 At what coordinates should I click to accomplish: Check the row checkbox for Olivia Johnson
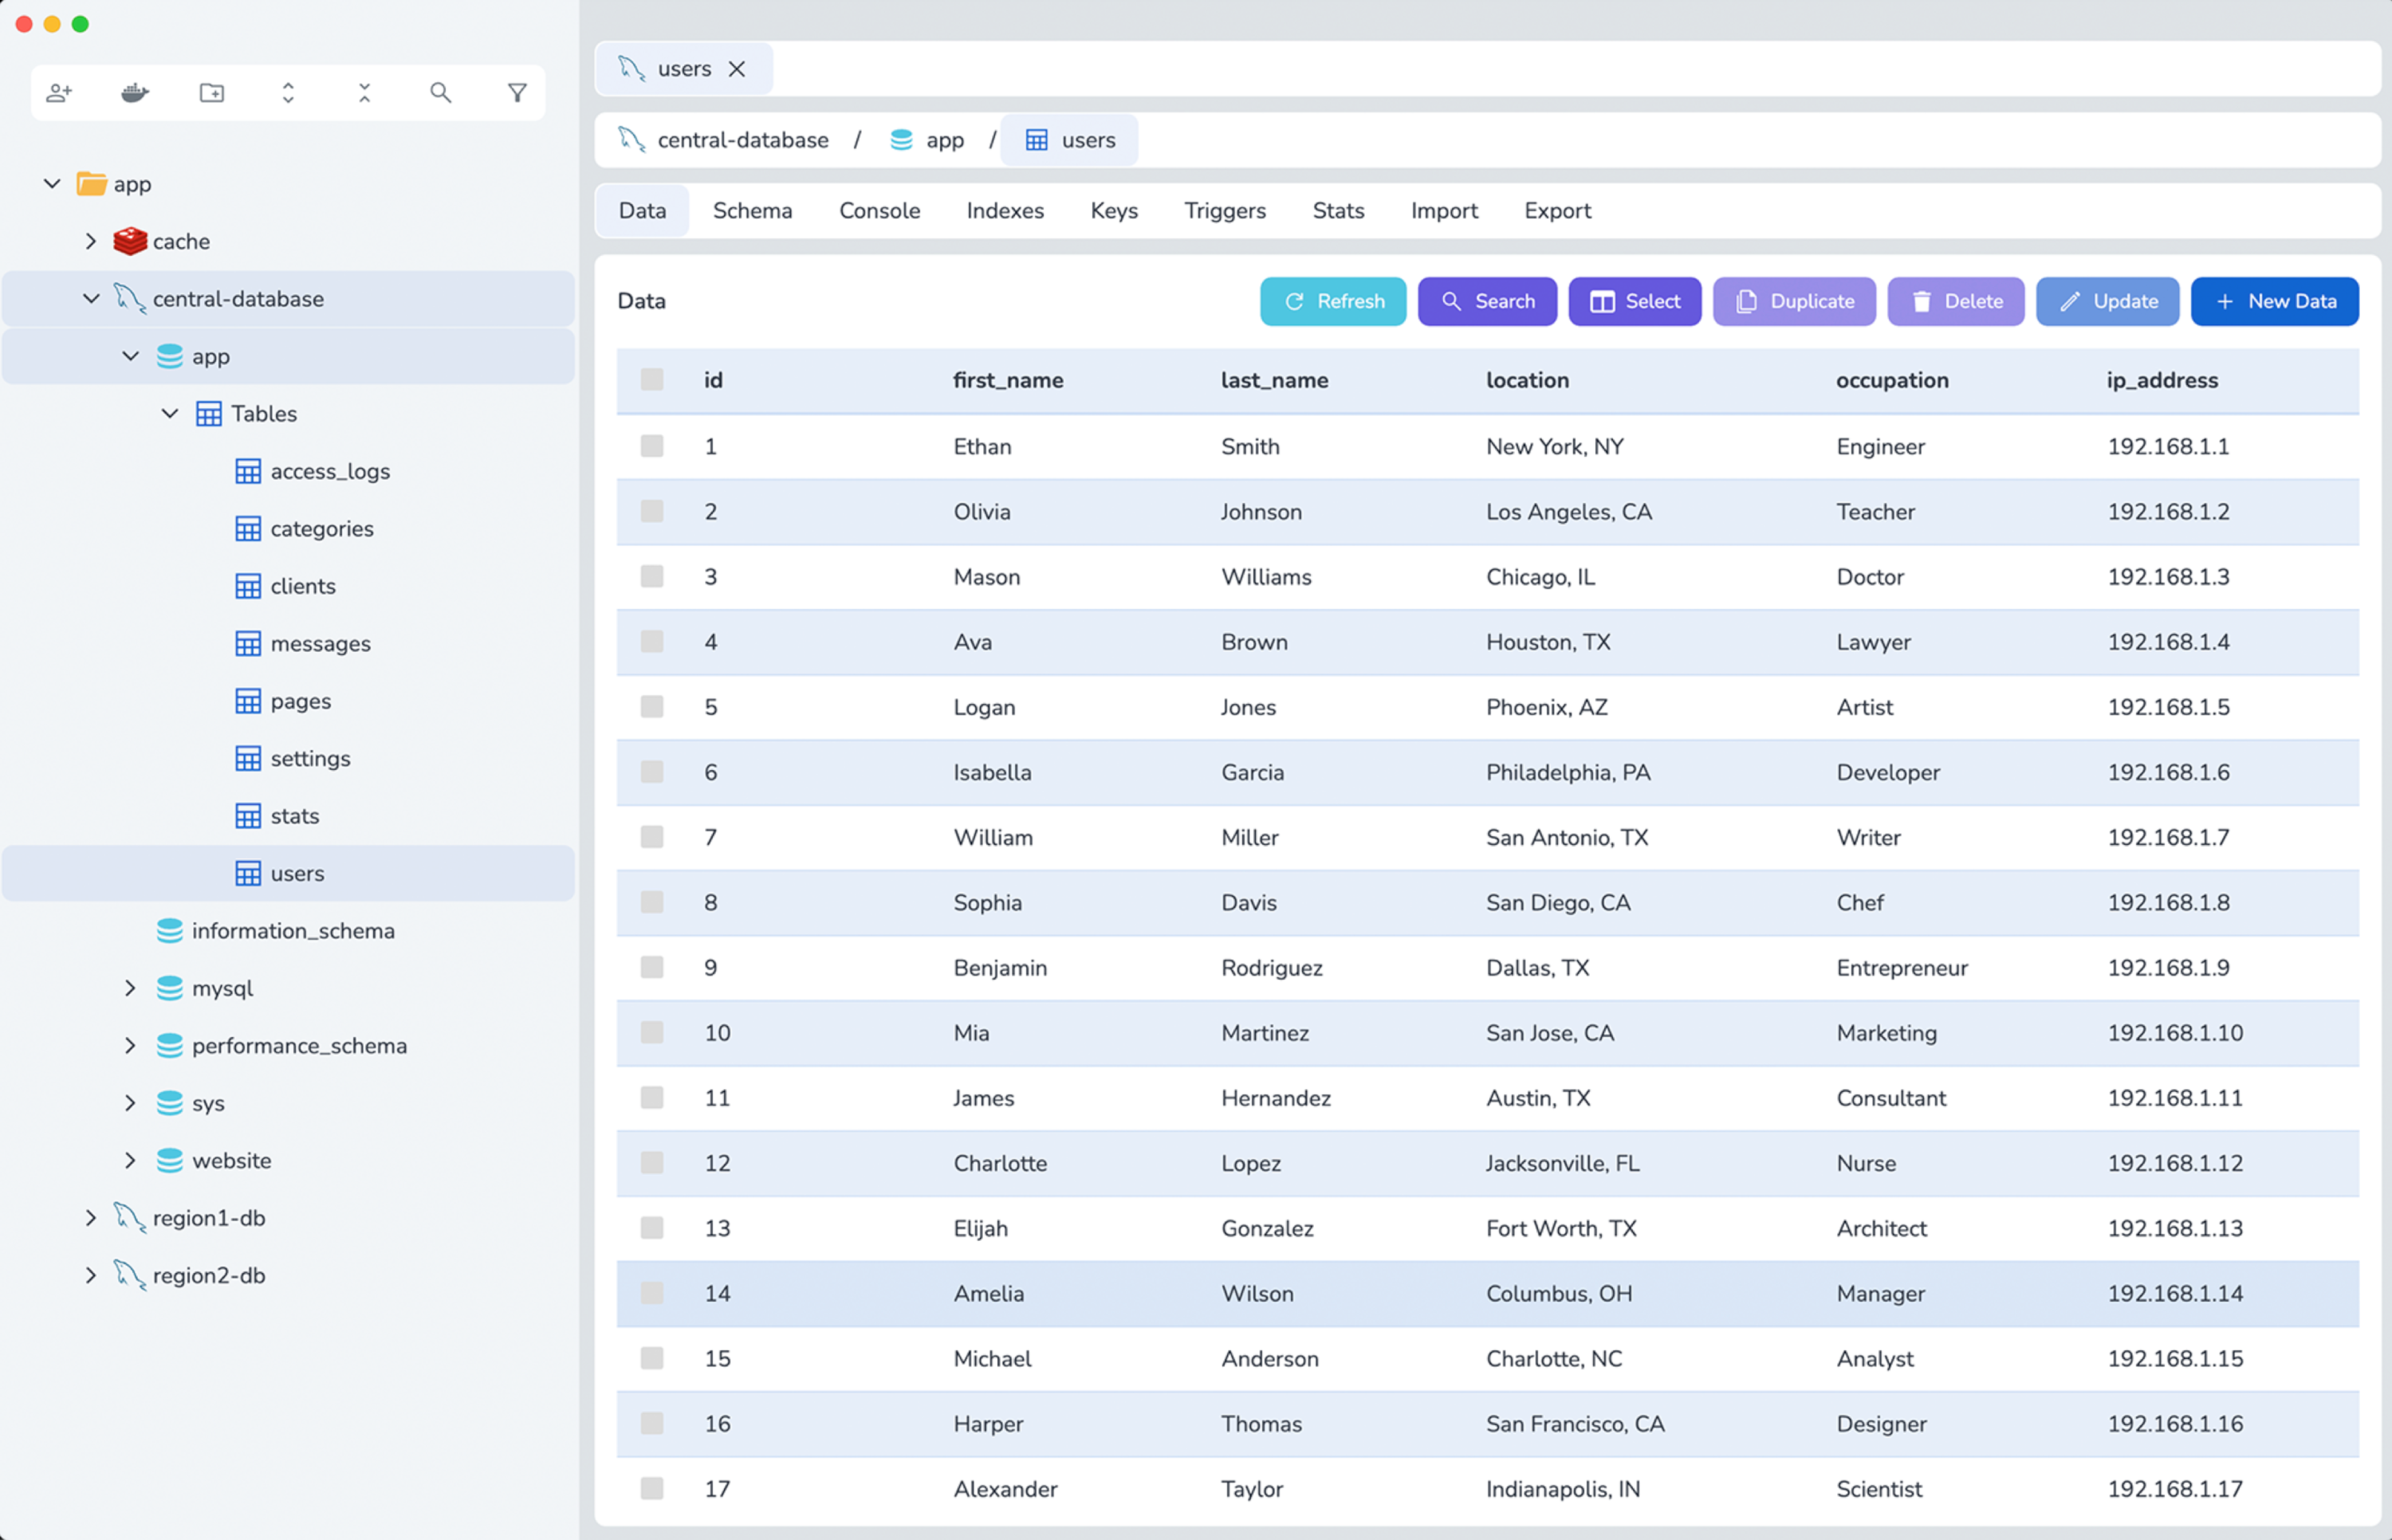(x=652, y=511)
